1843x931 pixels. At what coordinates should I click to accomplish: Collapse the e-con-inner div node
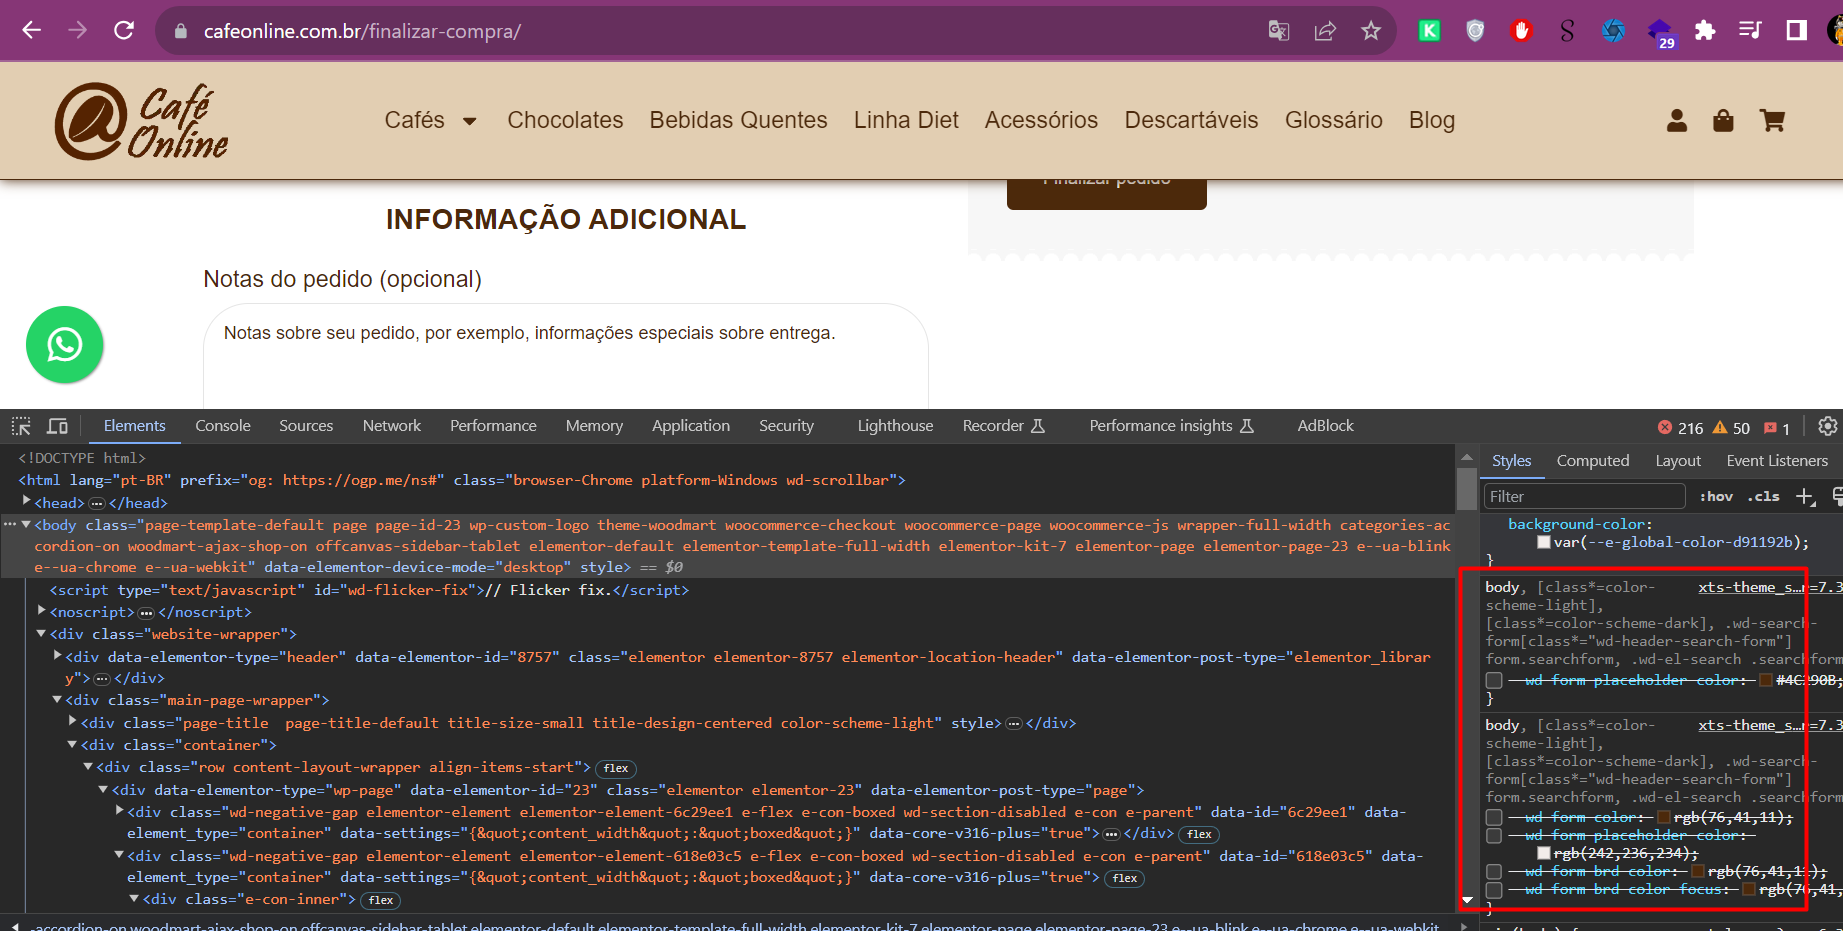134,898
